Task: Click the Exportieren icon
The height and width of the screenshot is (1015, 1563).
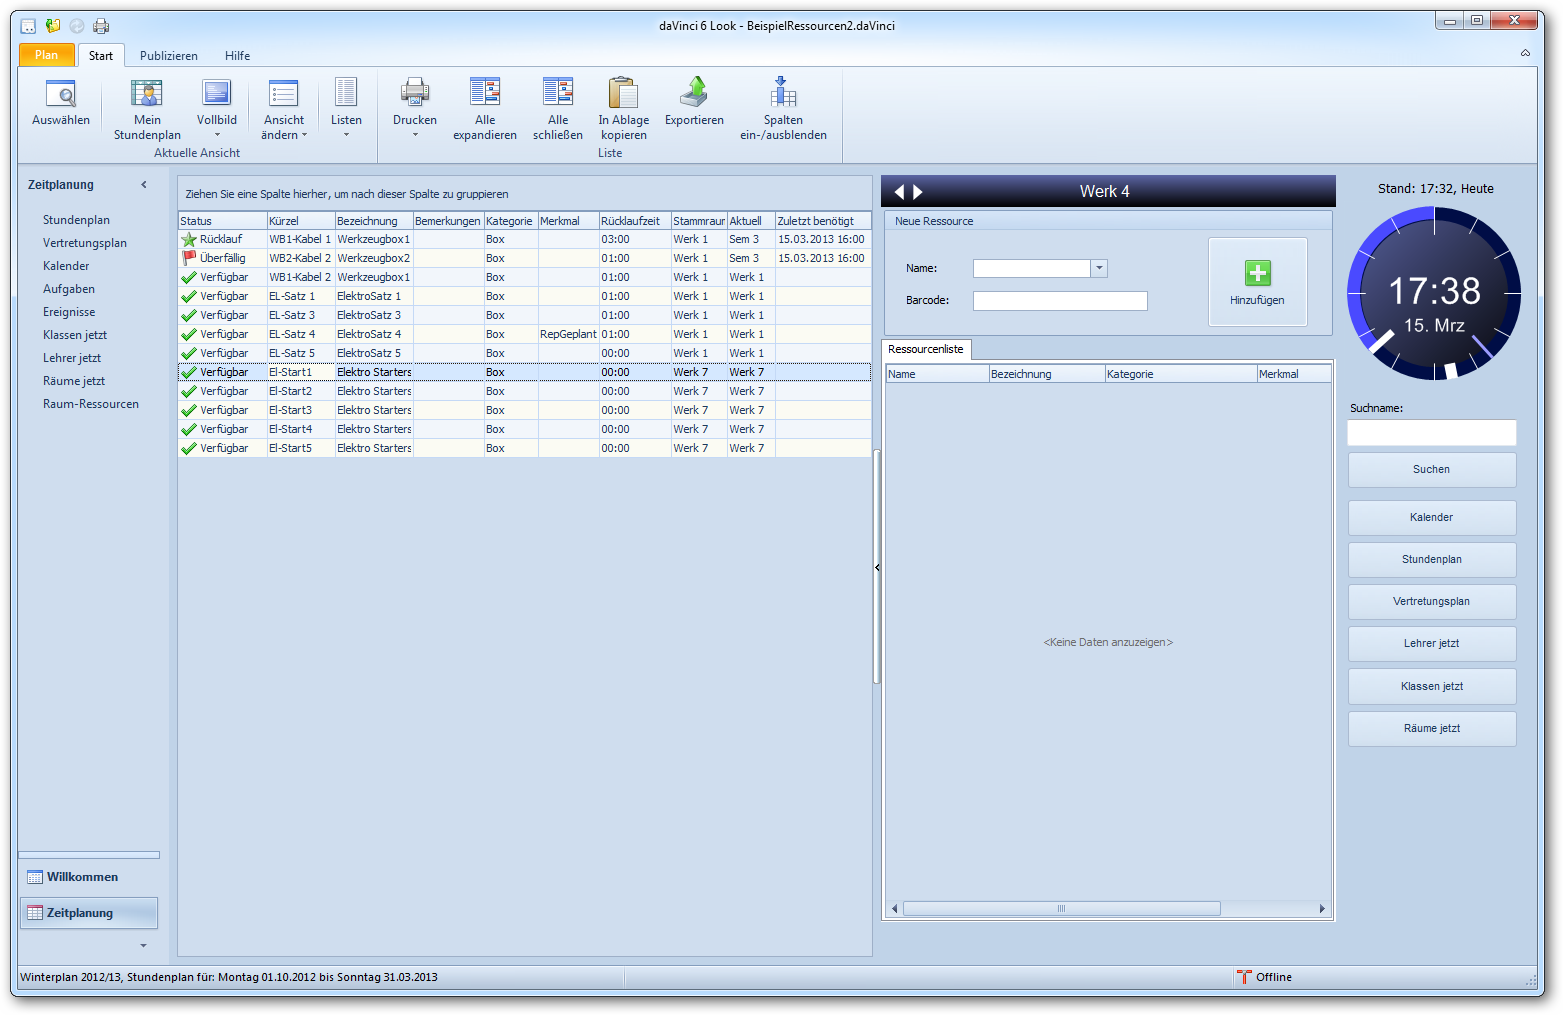Action: coord(694,93)
